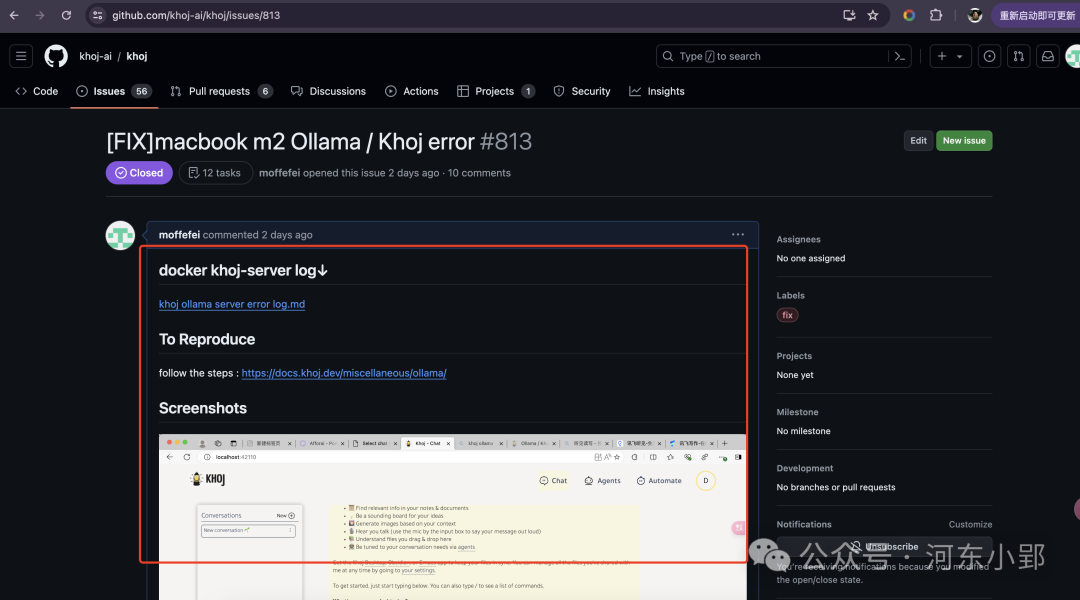Click the Edit issue title button

click(918, 141)
